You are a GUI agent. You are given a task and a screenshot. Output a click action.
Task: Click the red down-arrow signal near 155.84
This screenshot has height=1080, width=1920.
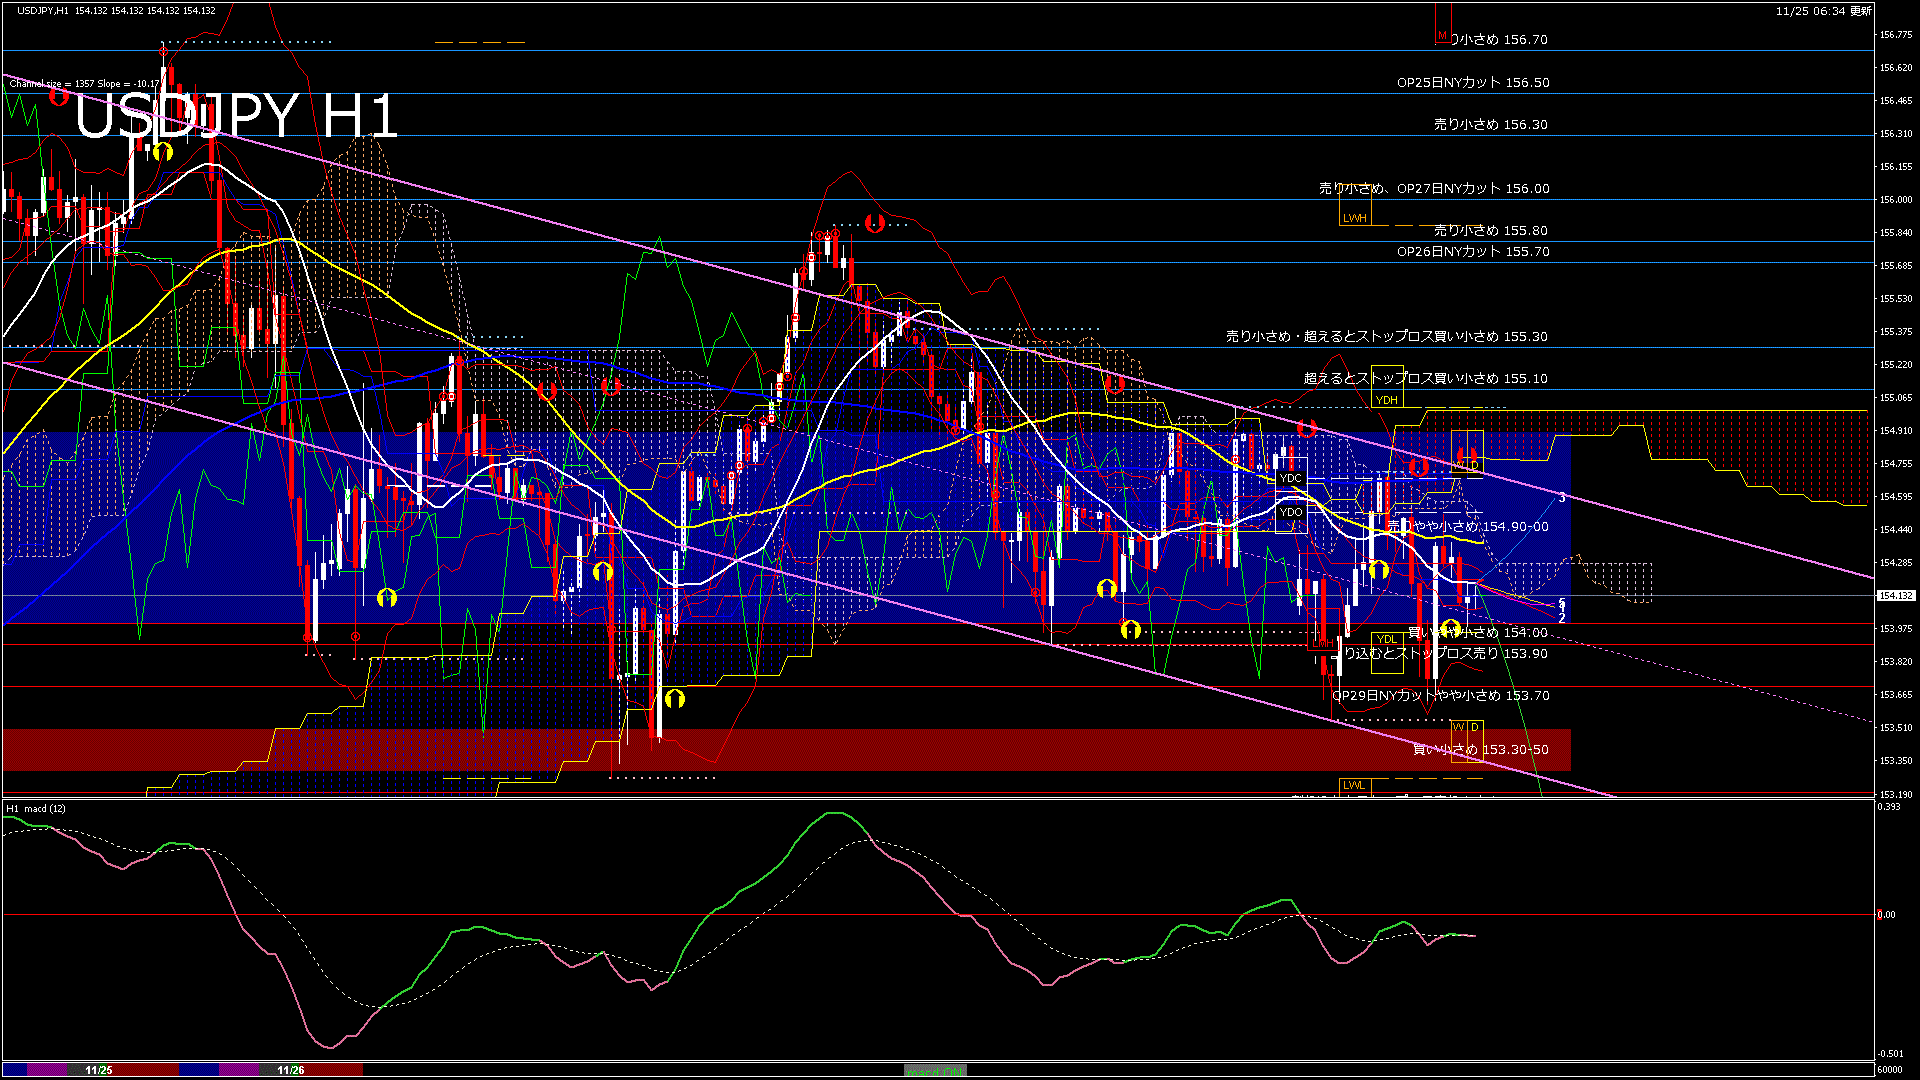pyautogui.click(x=875, y=223)
